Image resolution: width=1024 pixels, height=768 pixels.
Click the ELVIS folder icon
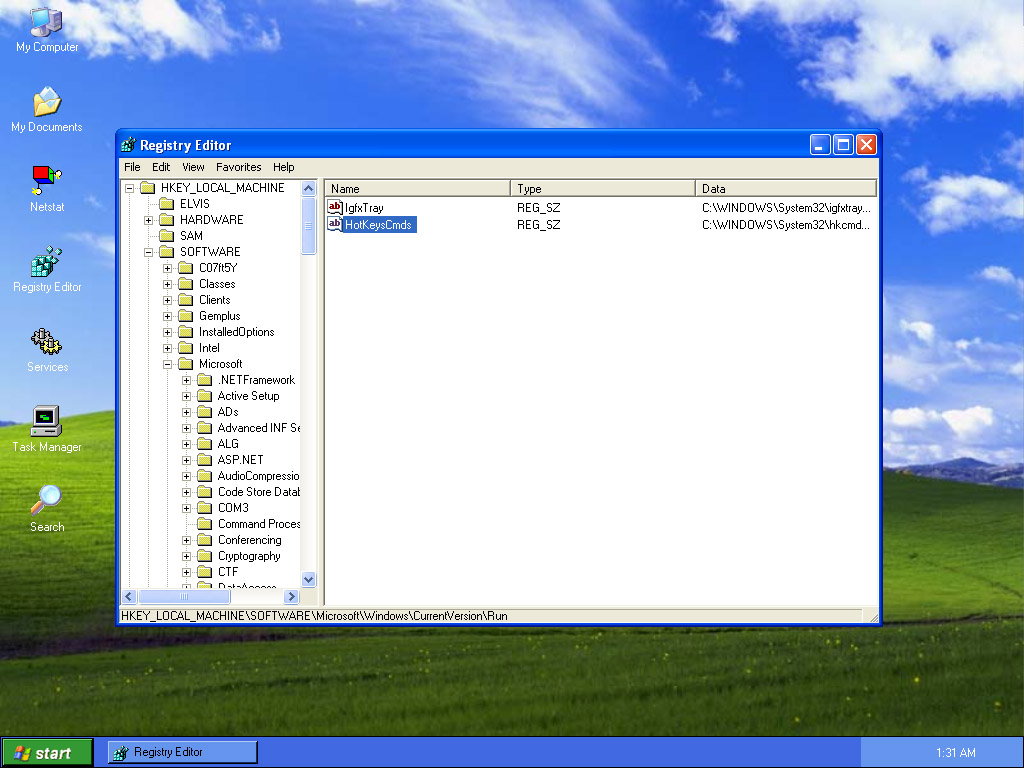[167, 204]
